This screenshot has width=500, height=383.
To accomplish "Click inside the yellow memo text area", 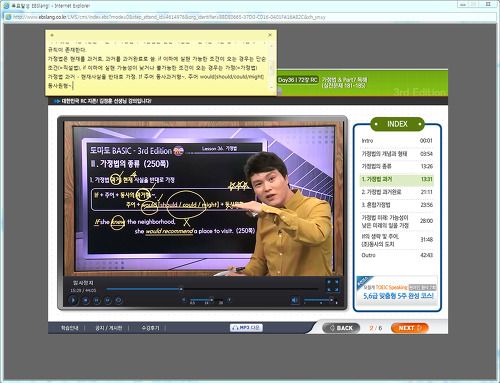I will 157,67.
